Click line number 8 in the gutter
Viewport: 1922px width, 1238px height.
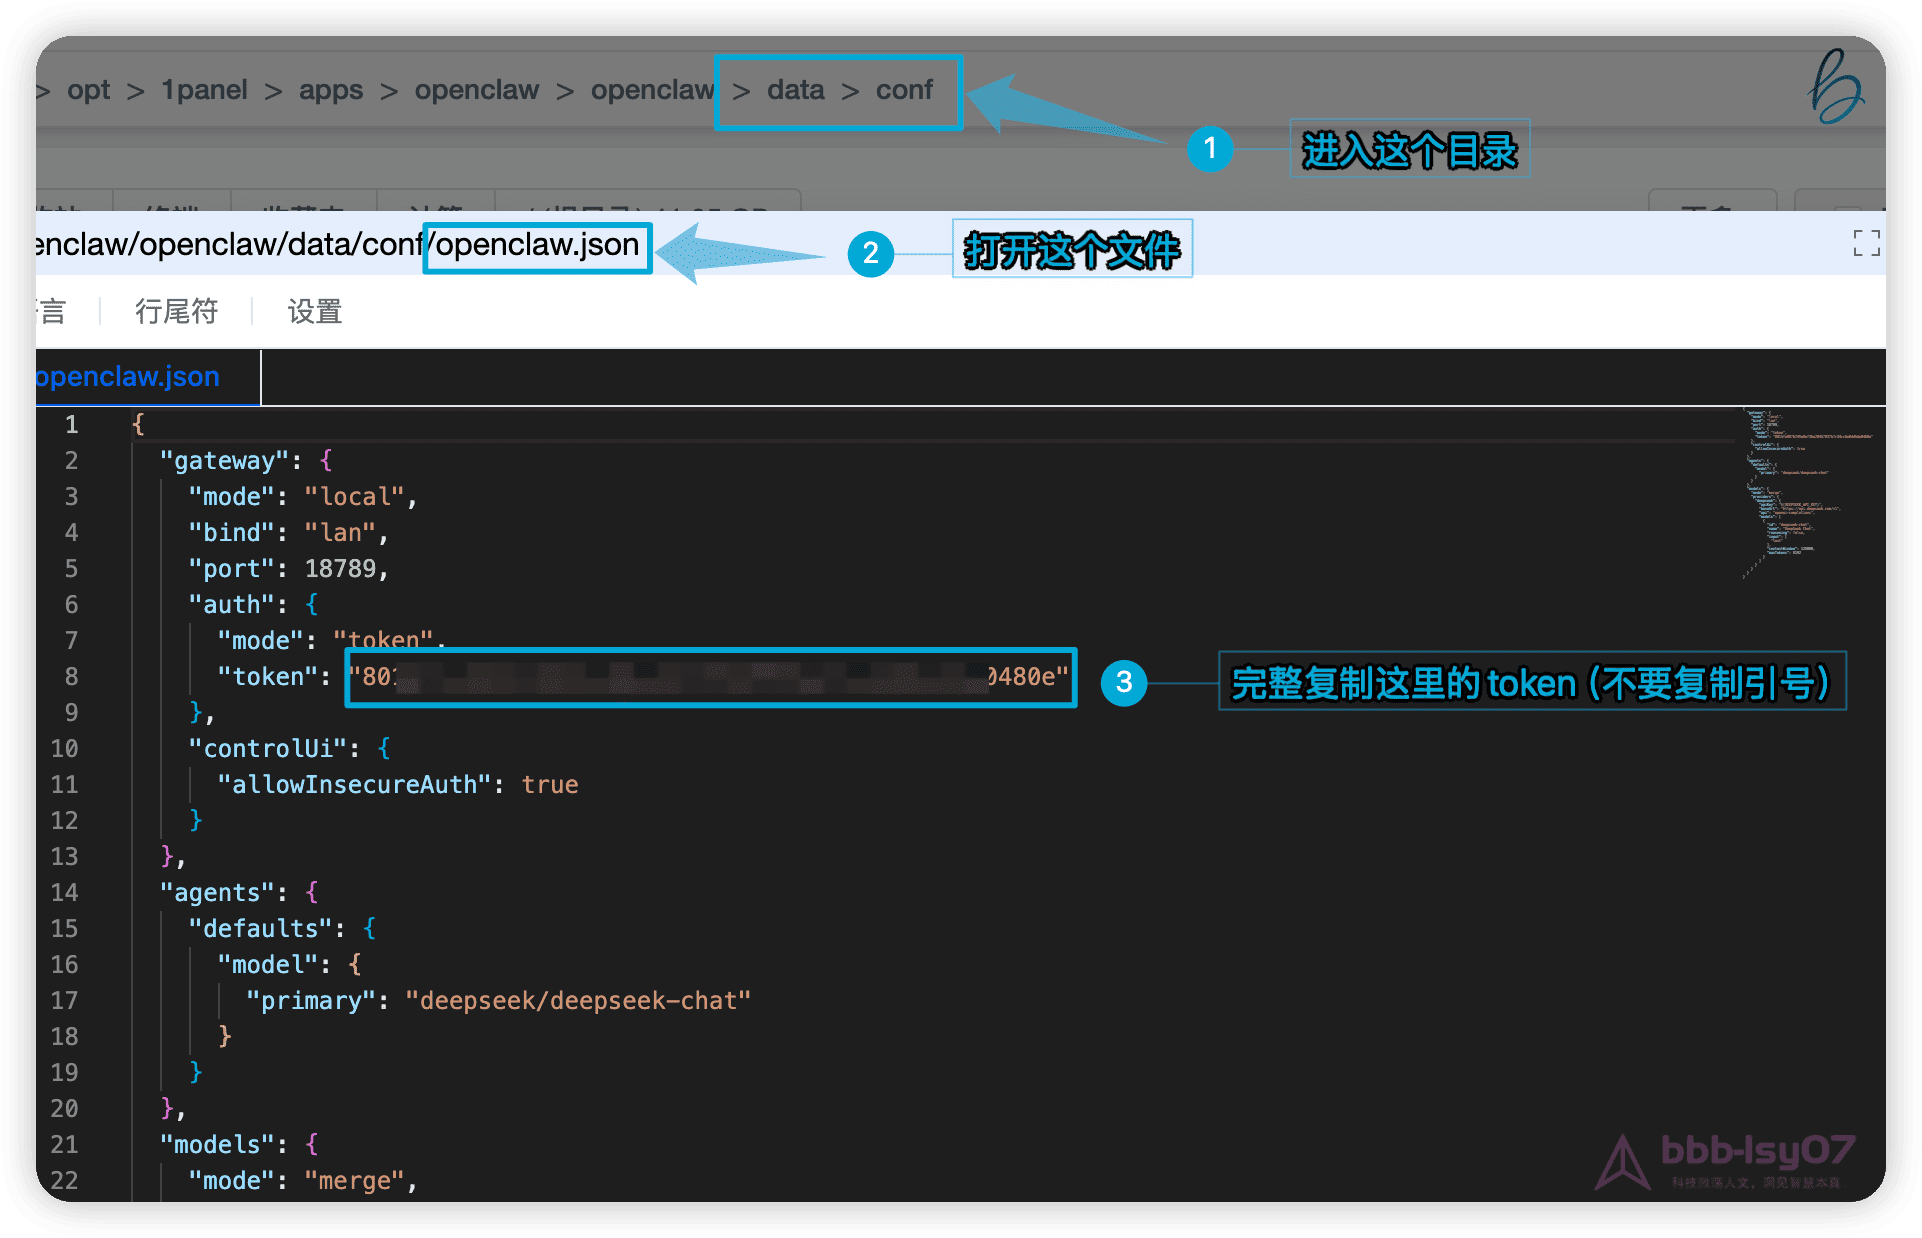[x=70, y=676]
